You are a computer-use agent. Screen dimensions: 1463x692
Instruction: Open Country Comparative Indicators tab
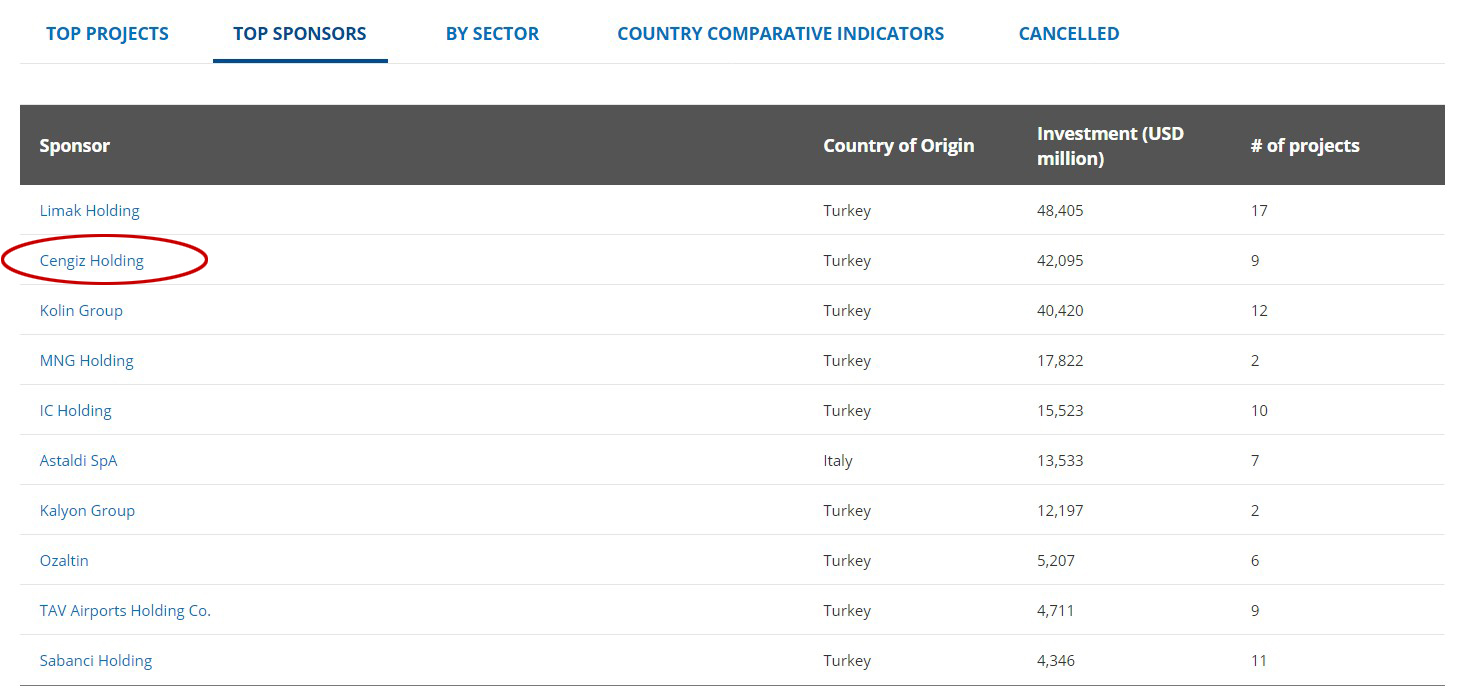[x=780, y=34]
